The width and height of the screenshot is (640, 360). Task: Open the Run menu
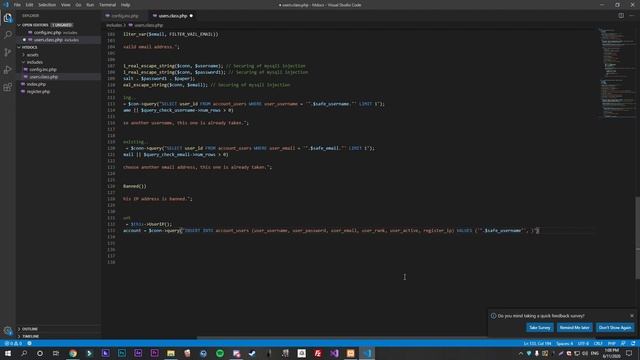coord(90,5)
